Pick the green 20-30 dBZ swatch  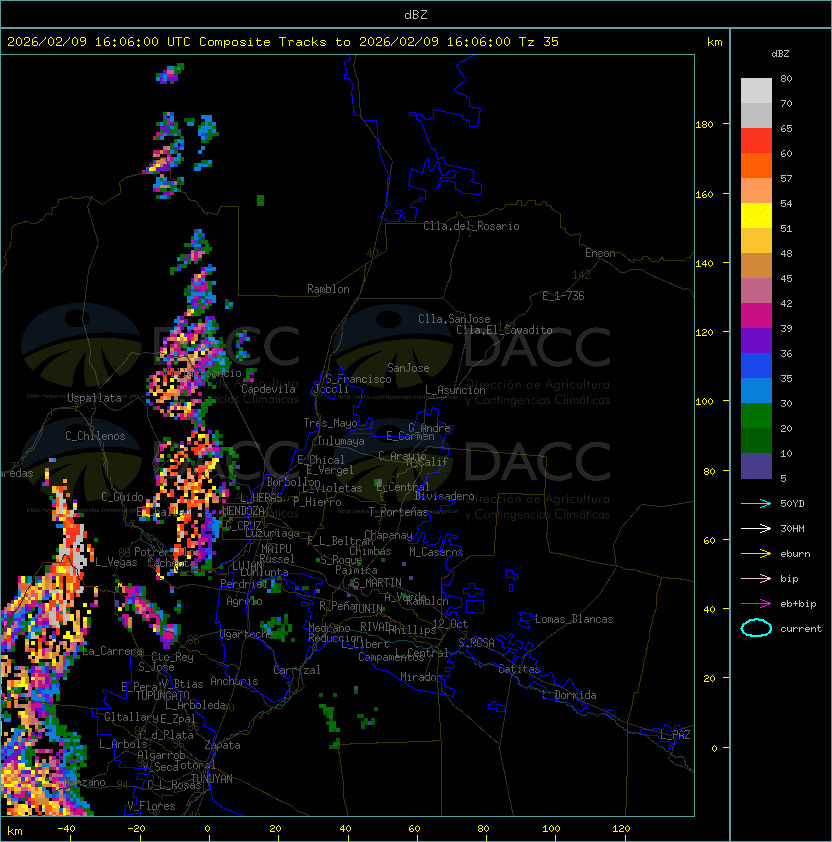[756, 416]
